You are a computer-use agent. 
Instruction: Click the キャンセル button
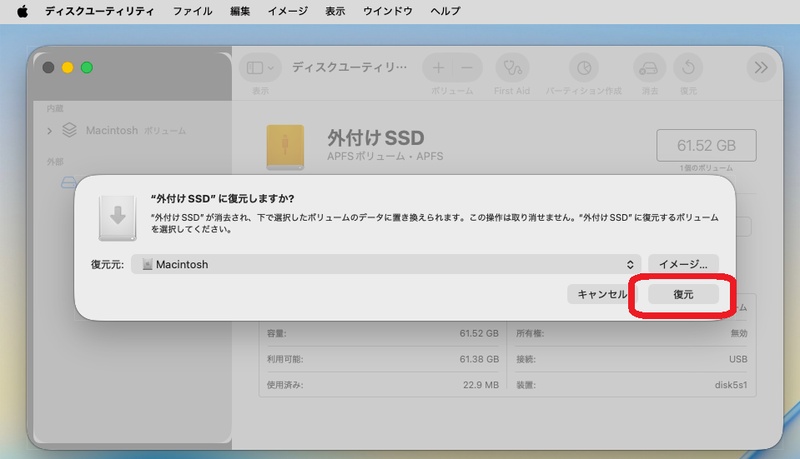[602, 294]
